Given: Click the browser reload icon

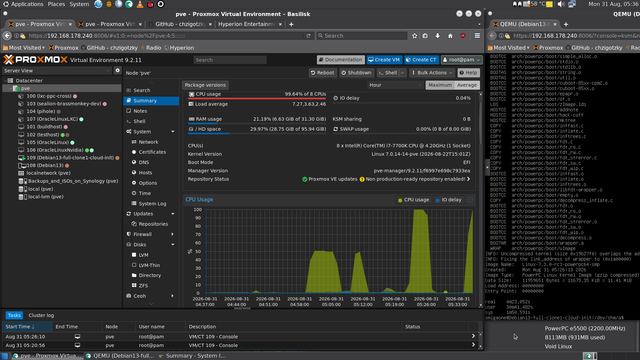Looking at the screenshot, I should click(309, 36).
